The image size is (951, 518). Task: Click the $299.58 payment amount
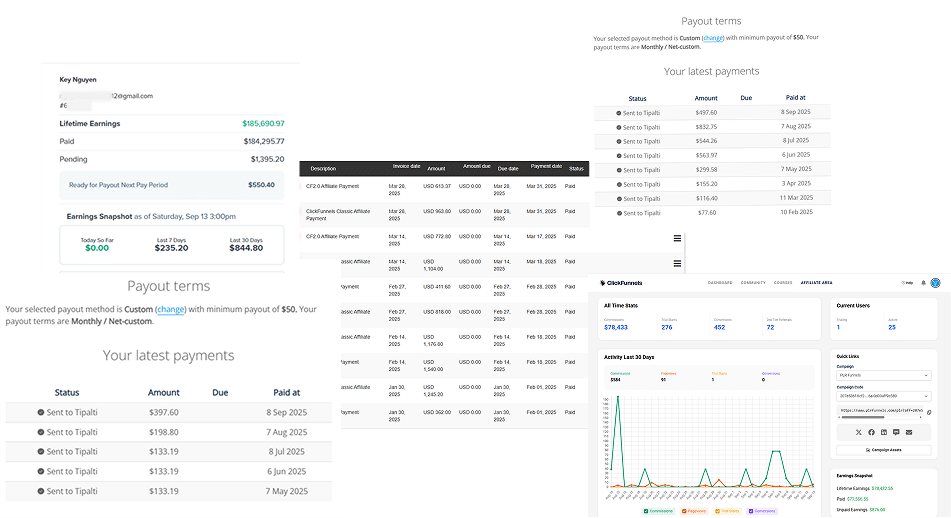[x=707, y=170]
